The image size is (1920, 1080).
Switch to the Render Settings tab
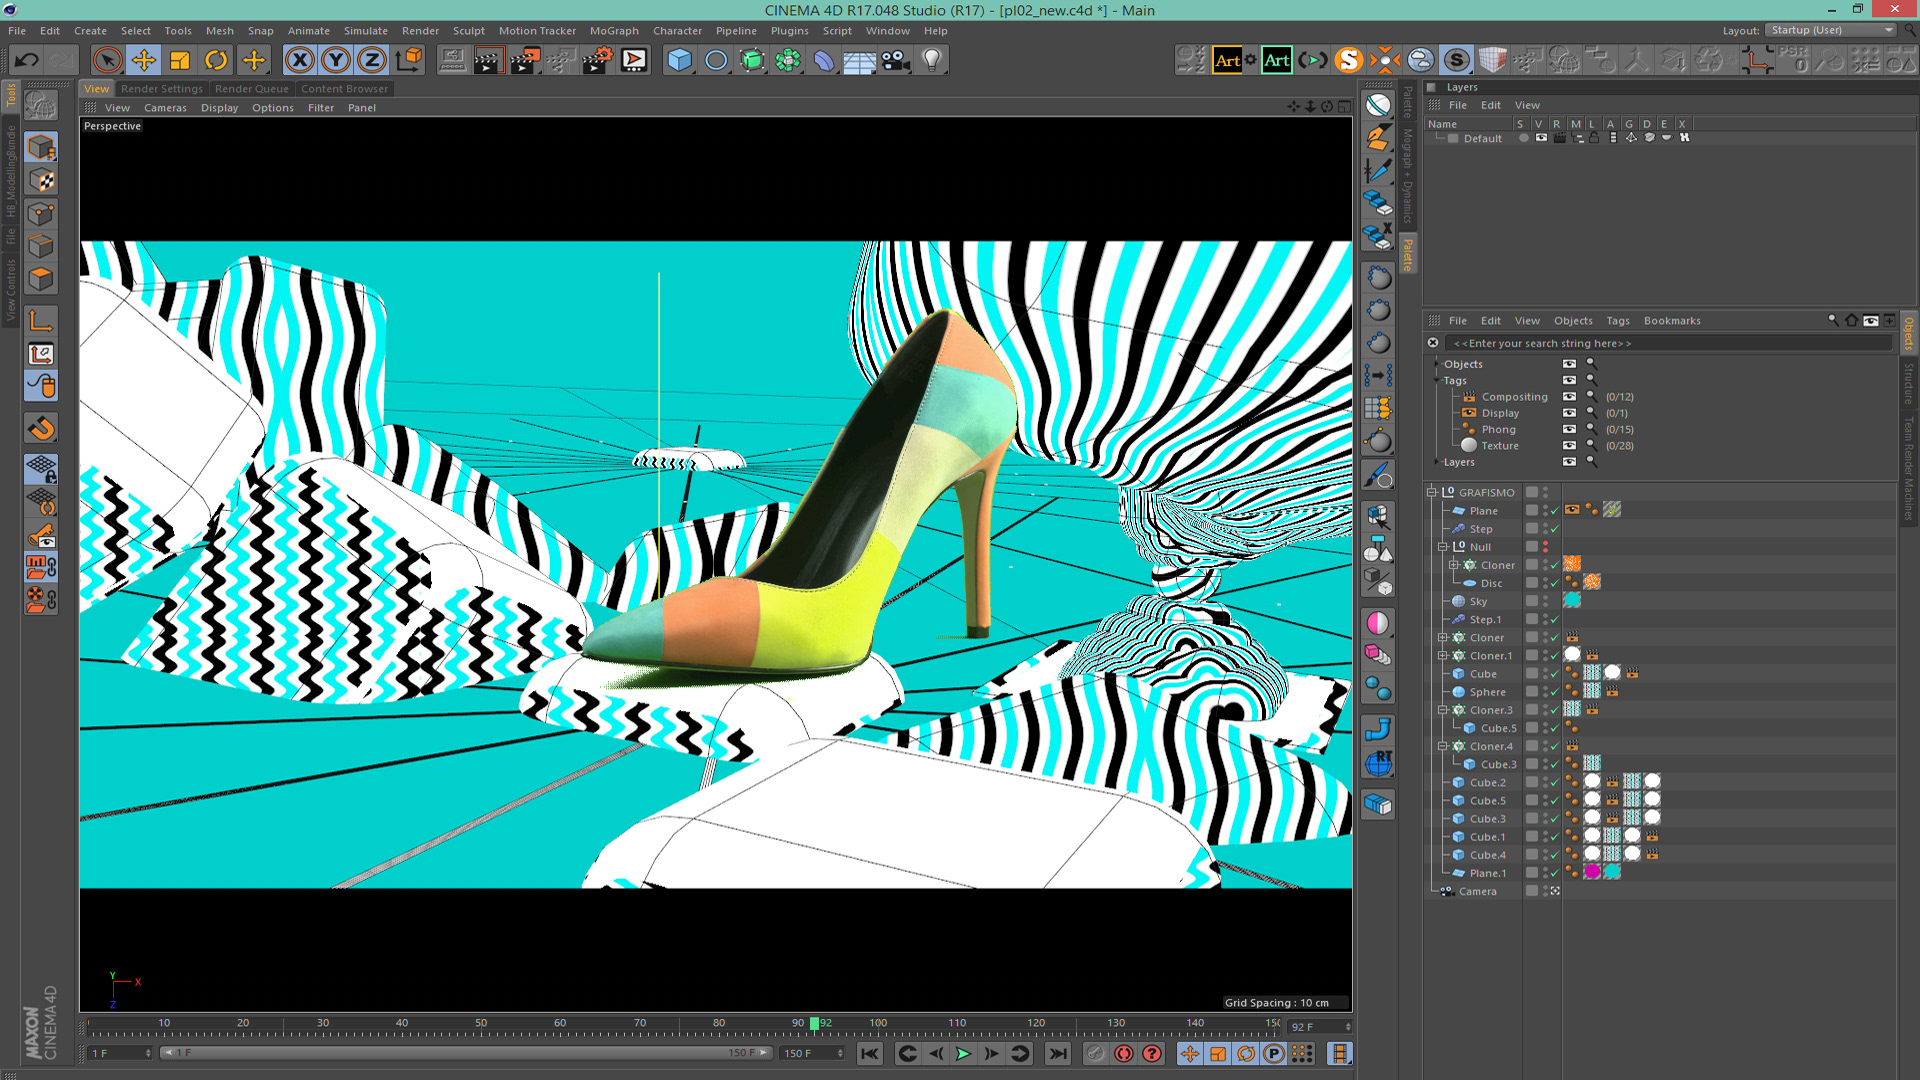pyautogui.click(x=161, y=89)
